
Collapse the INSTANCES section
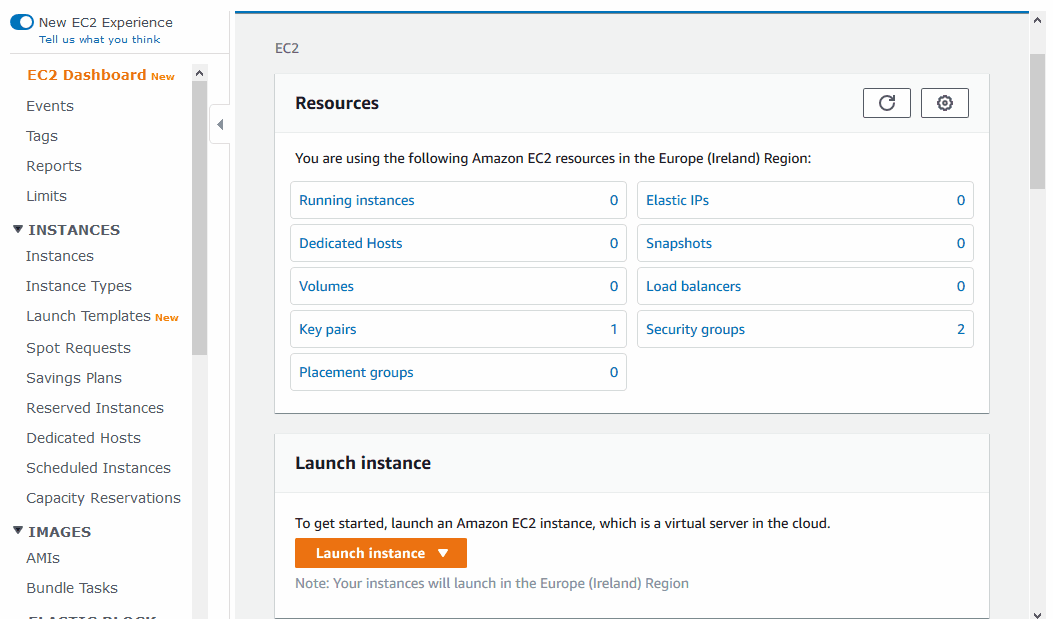pyautogui.click(x=18, y=230)
